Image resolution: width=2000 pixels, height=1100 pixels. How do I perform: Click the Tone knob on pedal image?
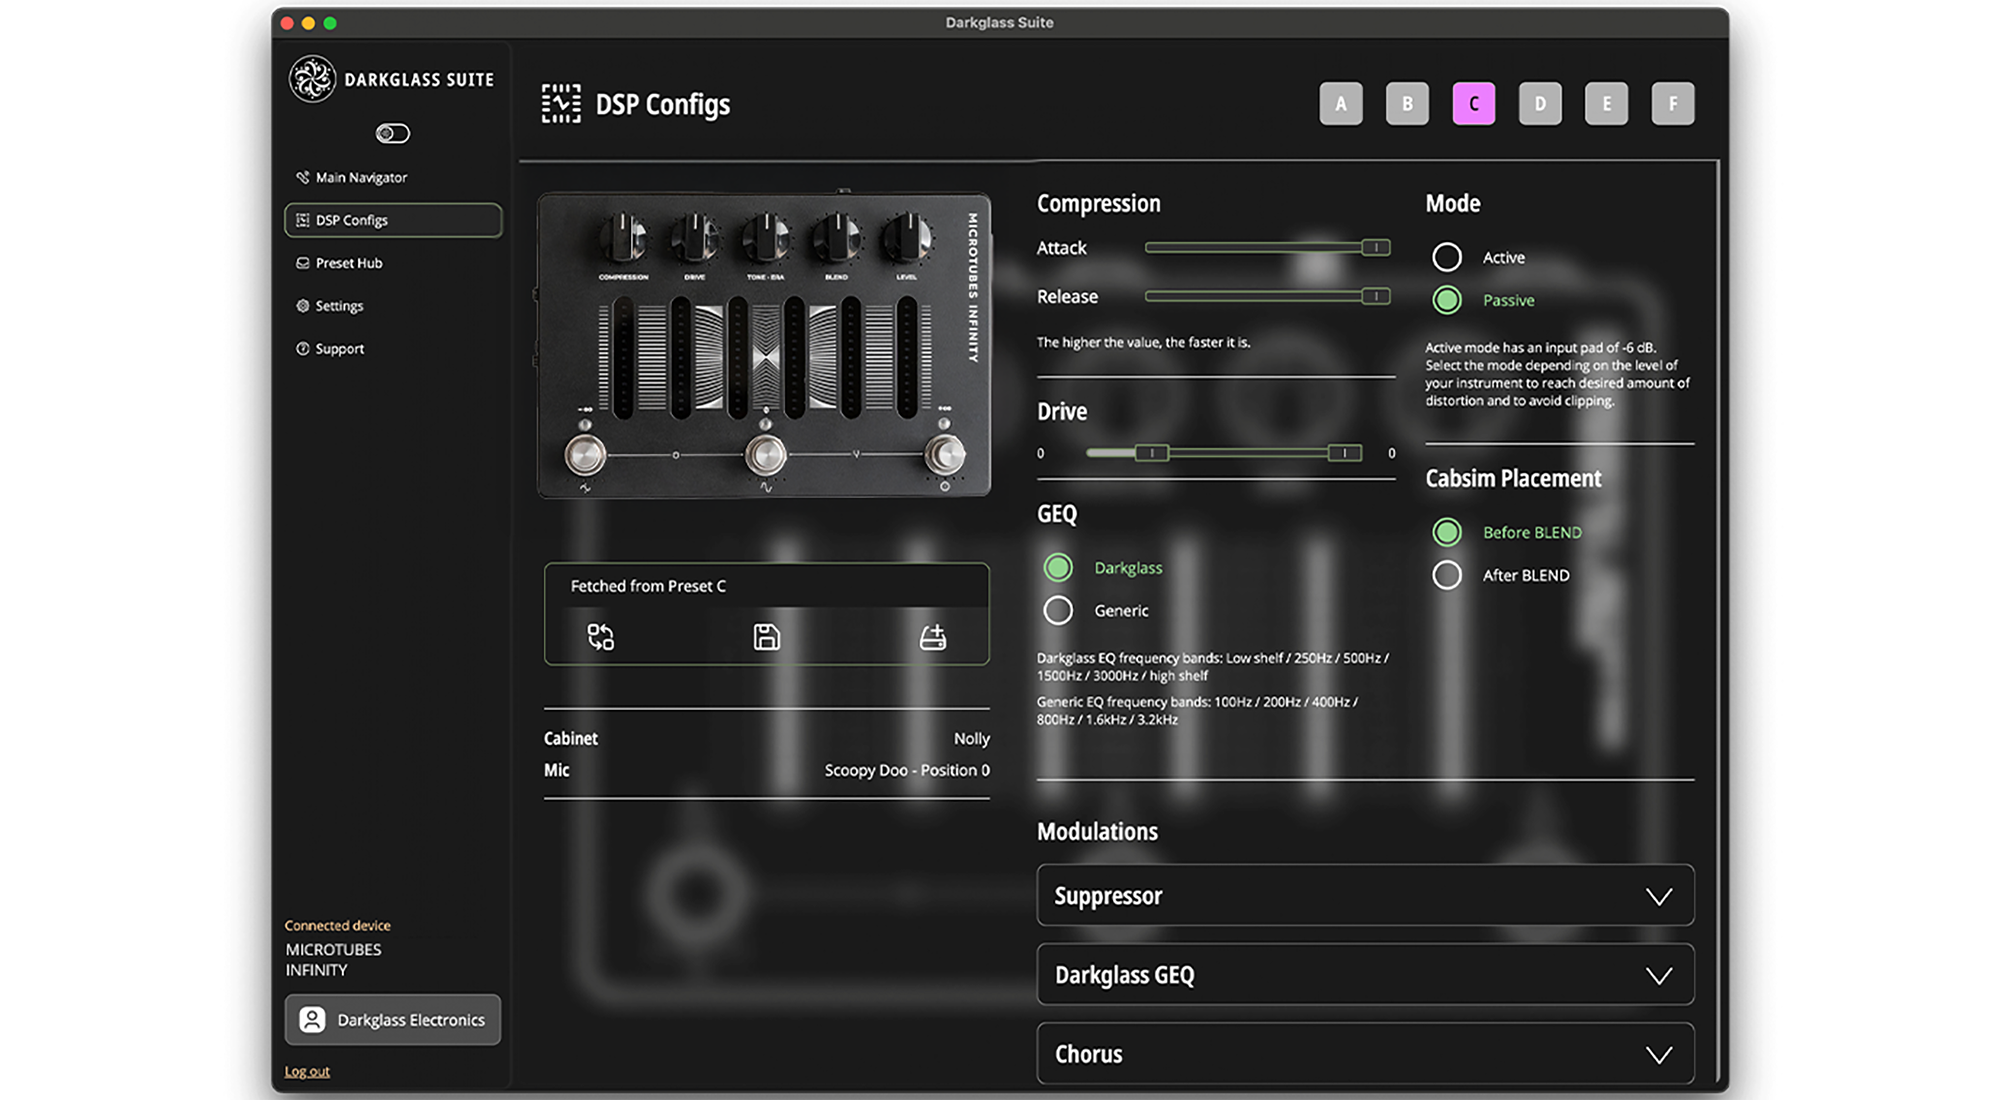pos(765,238)
